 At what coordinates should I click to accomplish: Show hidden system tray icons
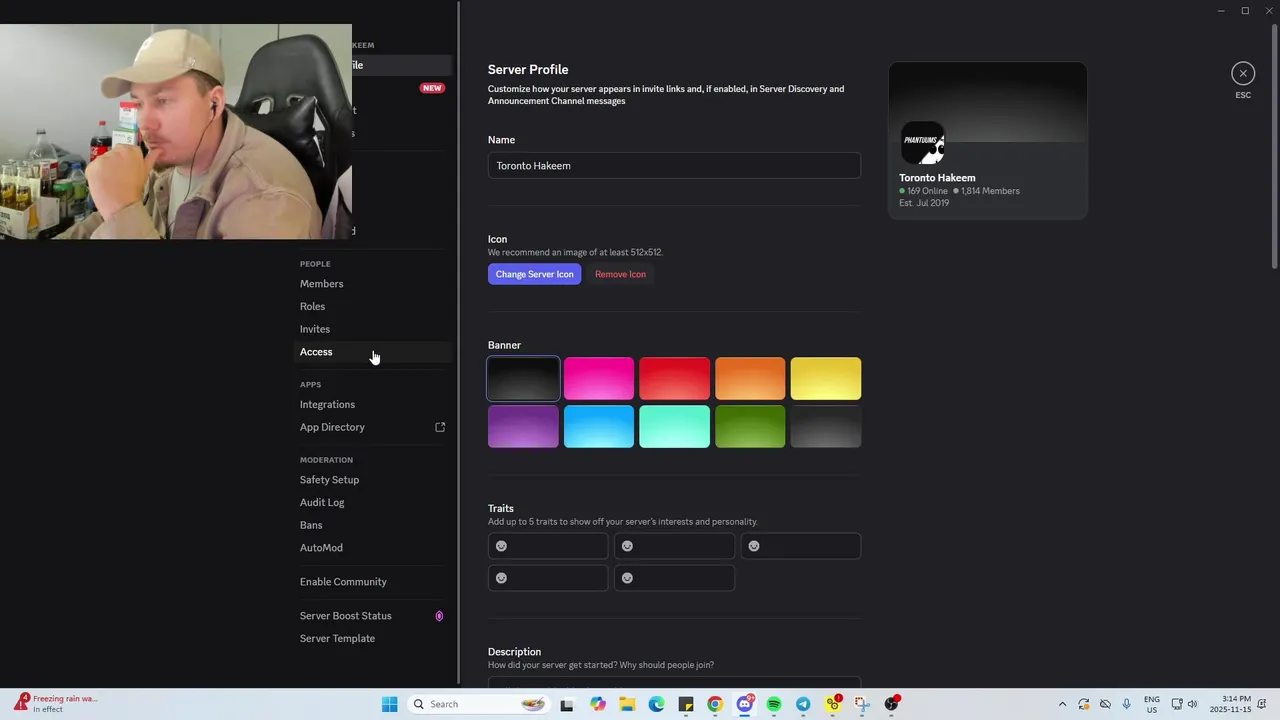(x=1062, y=704)
